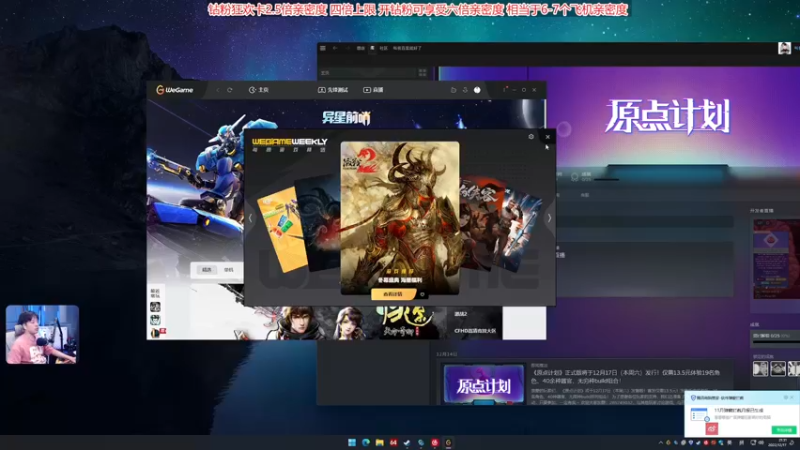Open profile avatar in Steam window

tap(784, 48)
